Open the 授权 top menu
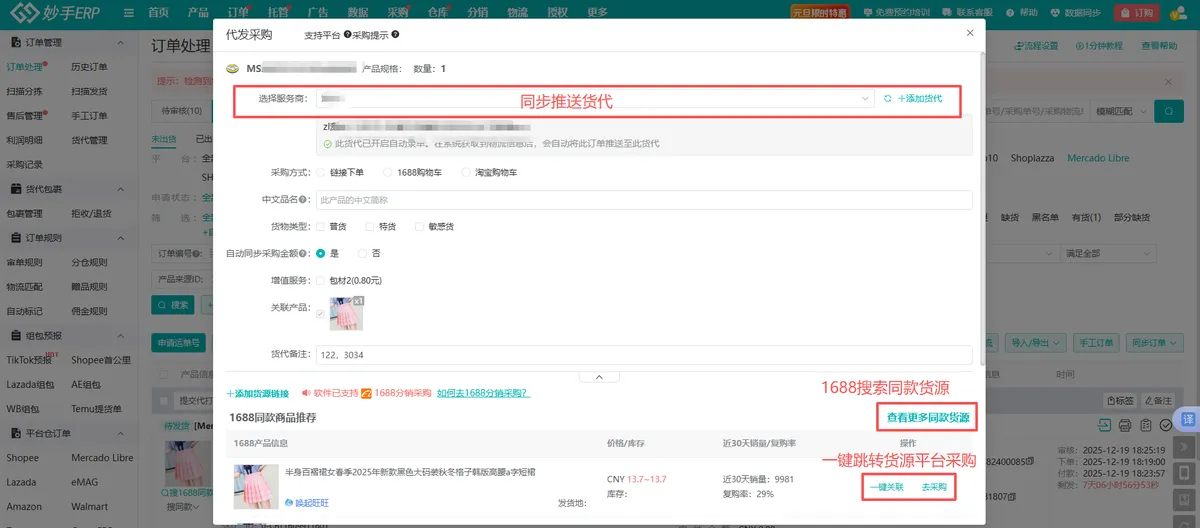This screenshot has width=1200, height=528. click(558, 13)
